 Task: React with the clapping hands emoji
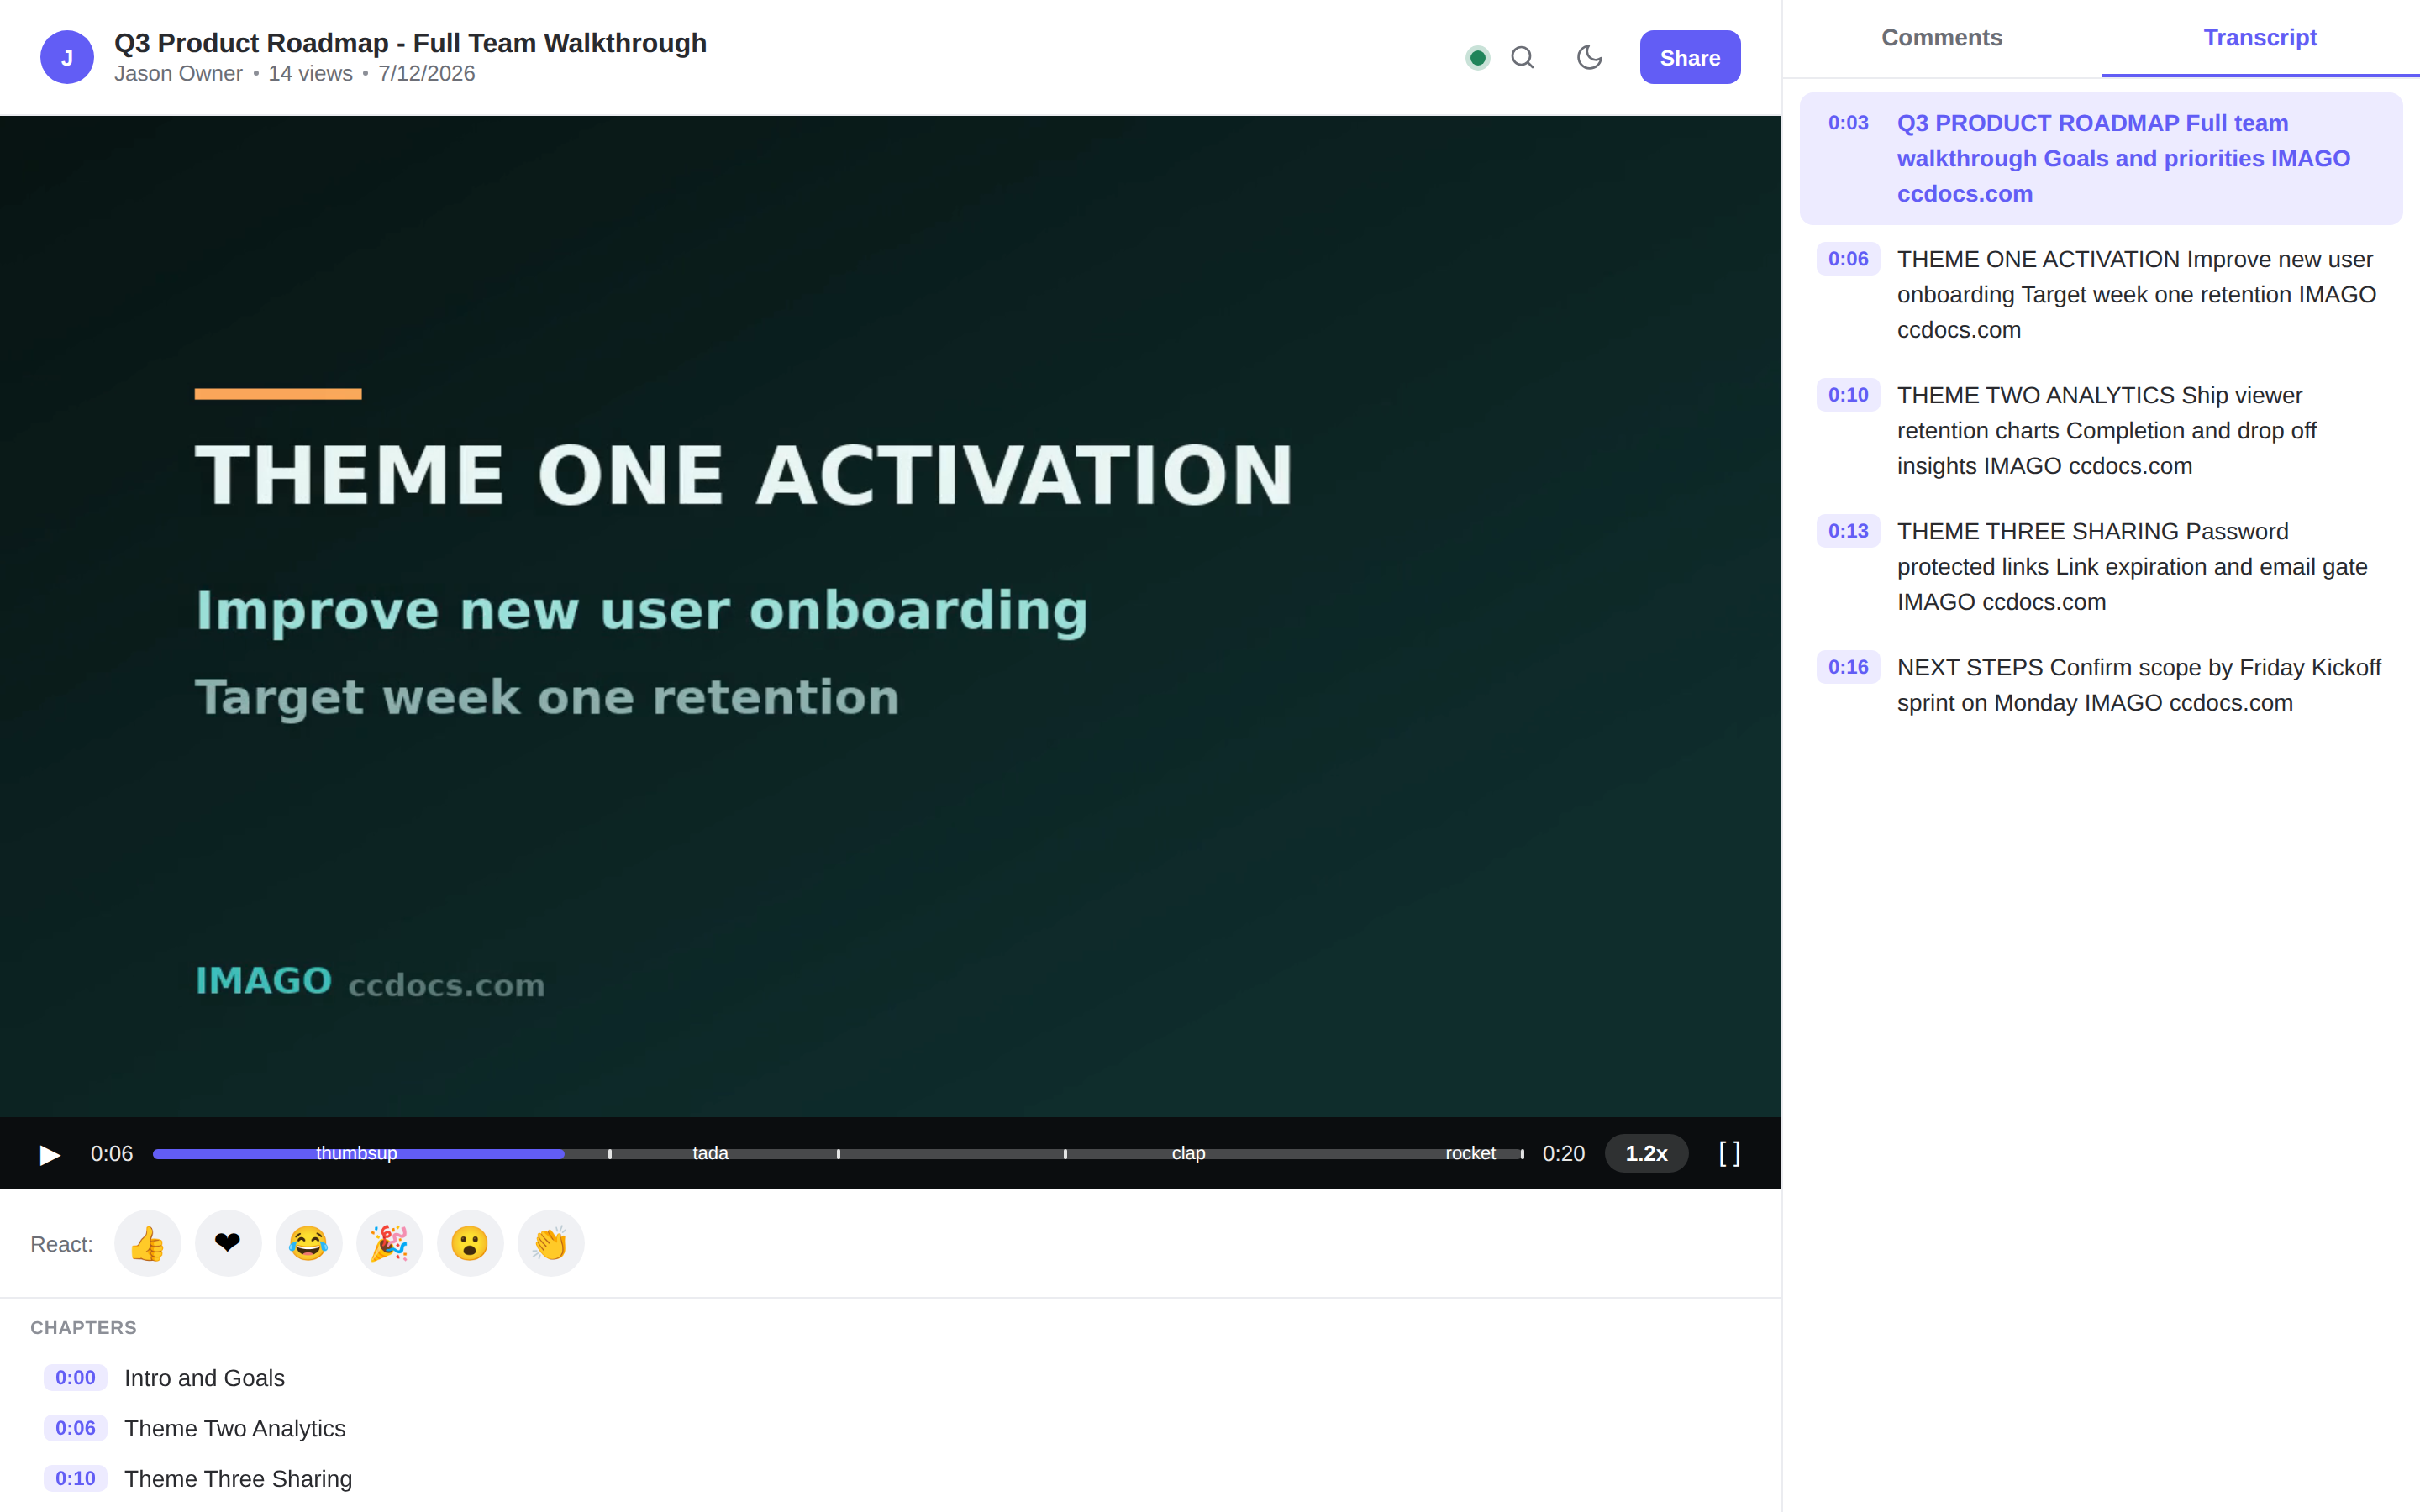point(551,1243)
